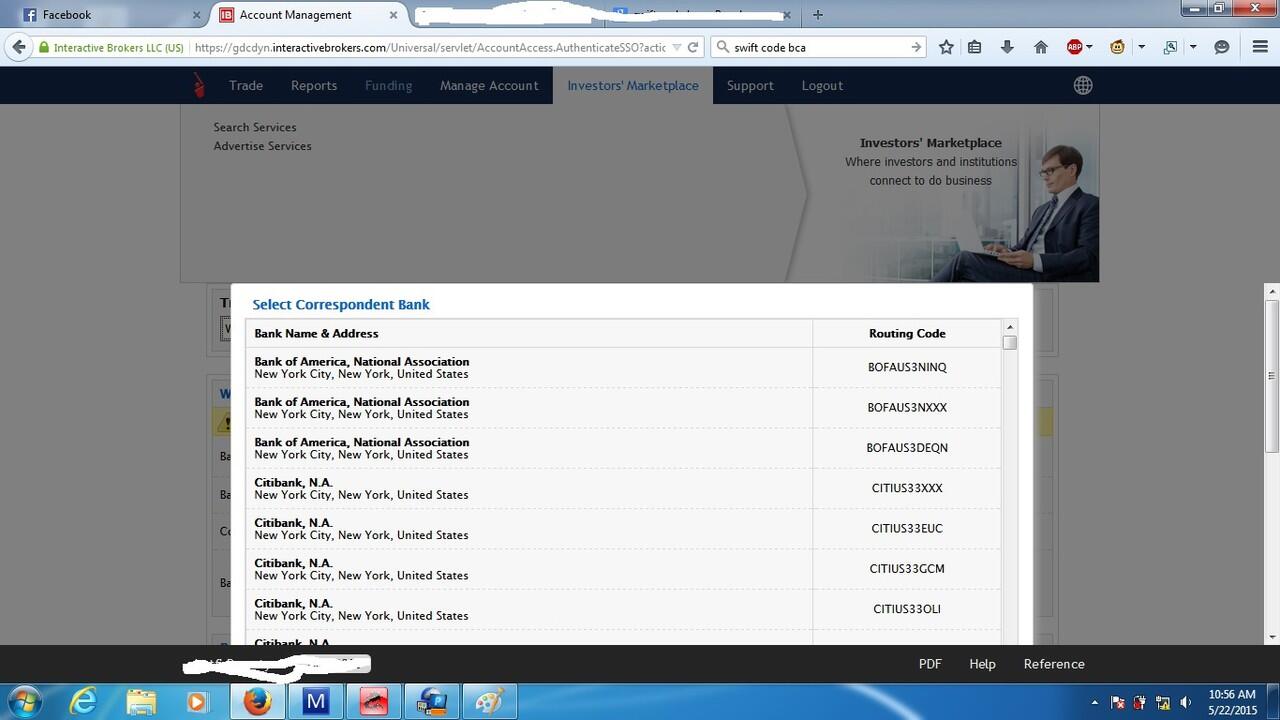Viewport: 1280px width, 720px height.
Task: Close the Account Management tab
Action: 394,15
